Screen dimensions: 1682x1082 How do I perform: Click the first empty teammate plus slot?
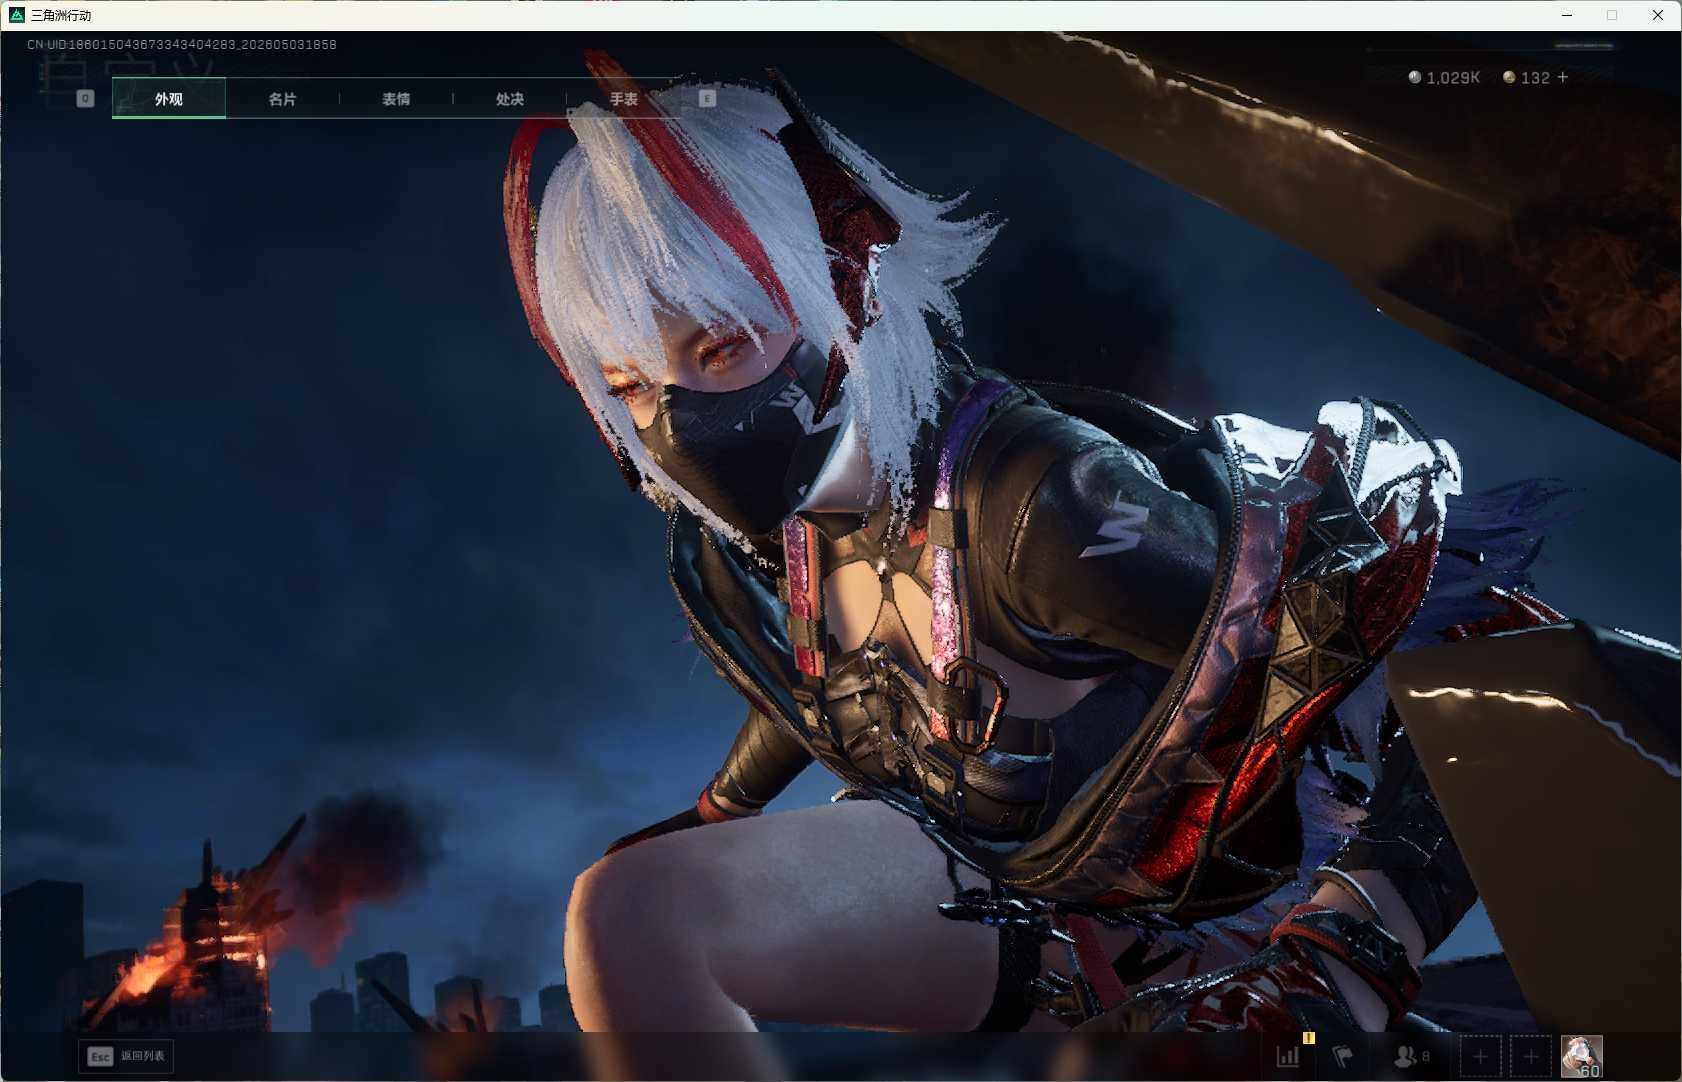1480,1056
